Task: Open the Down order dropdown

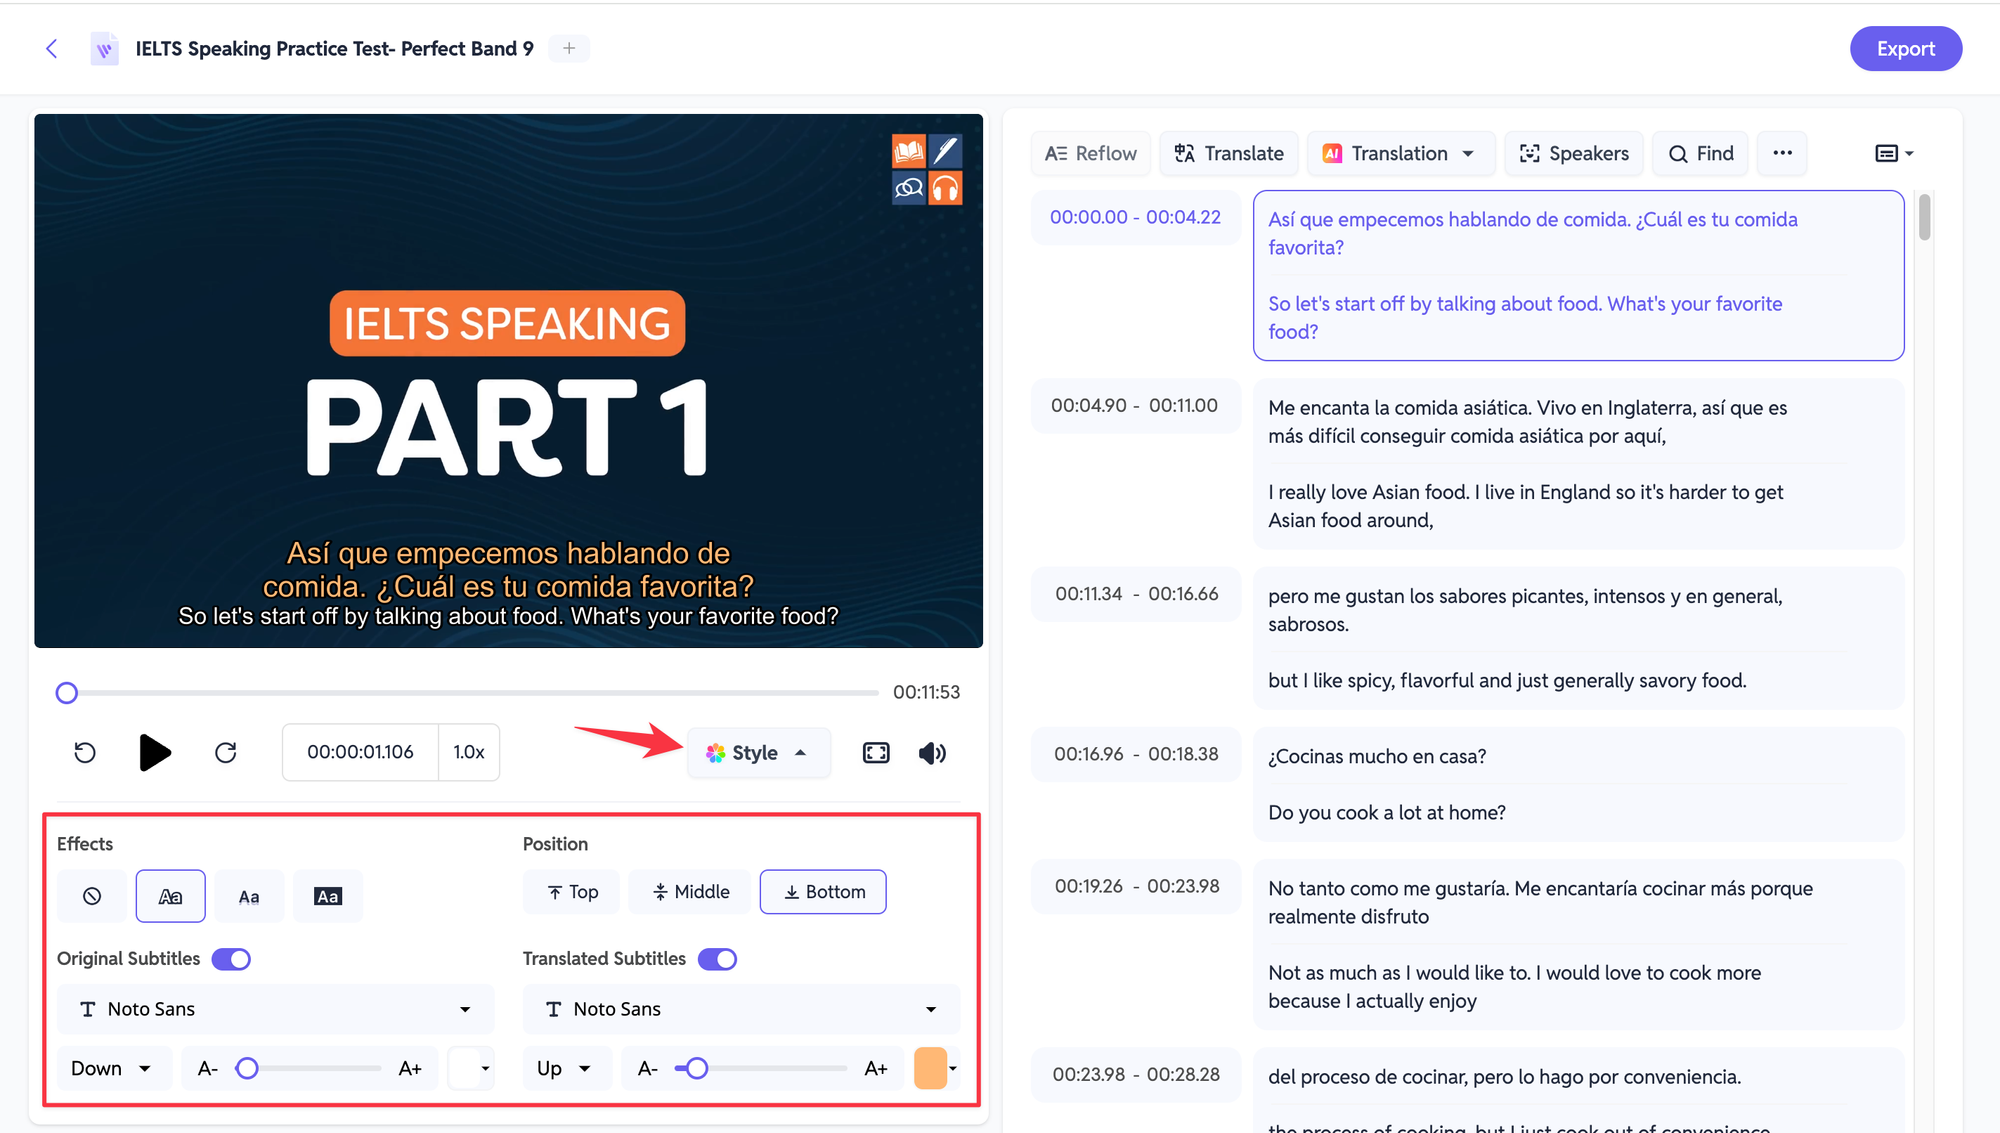Action: tap(113, 1068)
